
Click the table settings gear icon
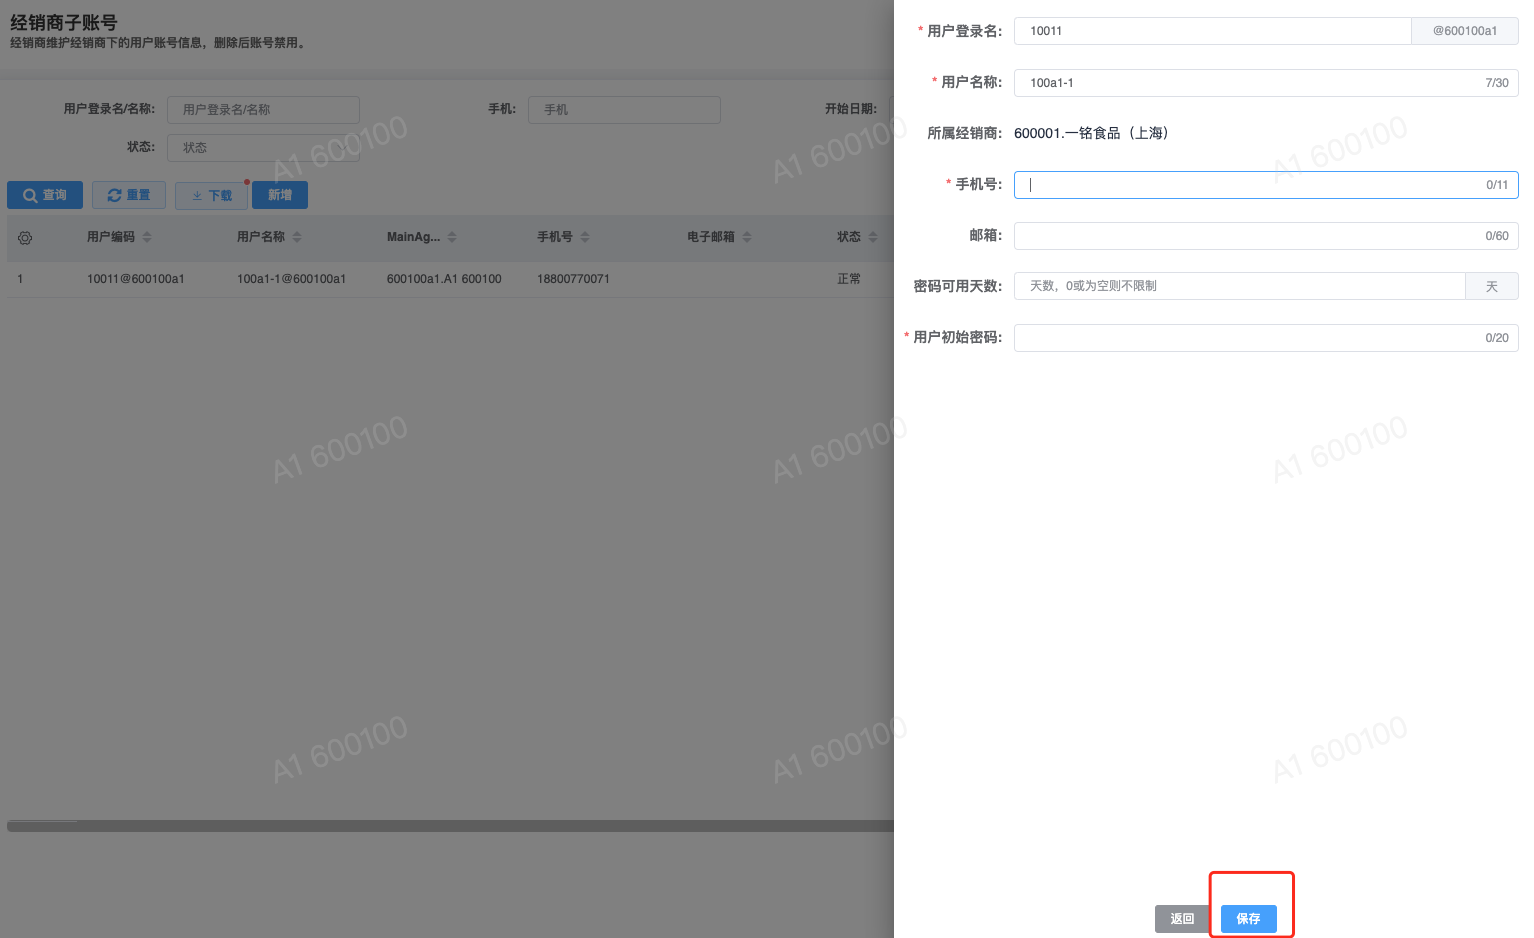(25, 238)
